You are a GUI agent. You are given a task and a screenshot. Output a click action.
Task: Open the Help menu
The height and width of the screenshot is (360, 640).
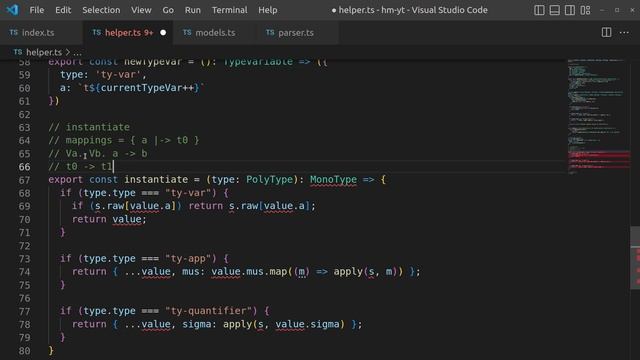(x=268, y=10)
